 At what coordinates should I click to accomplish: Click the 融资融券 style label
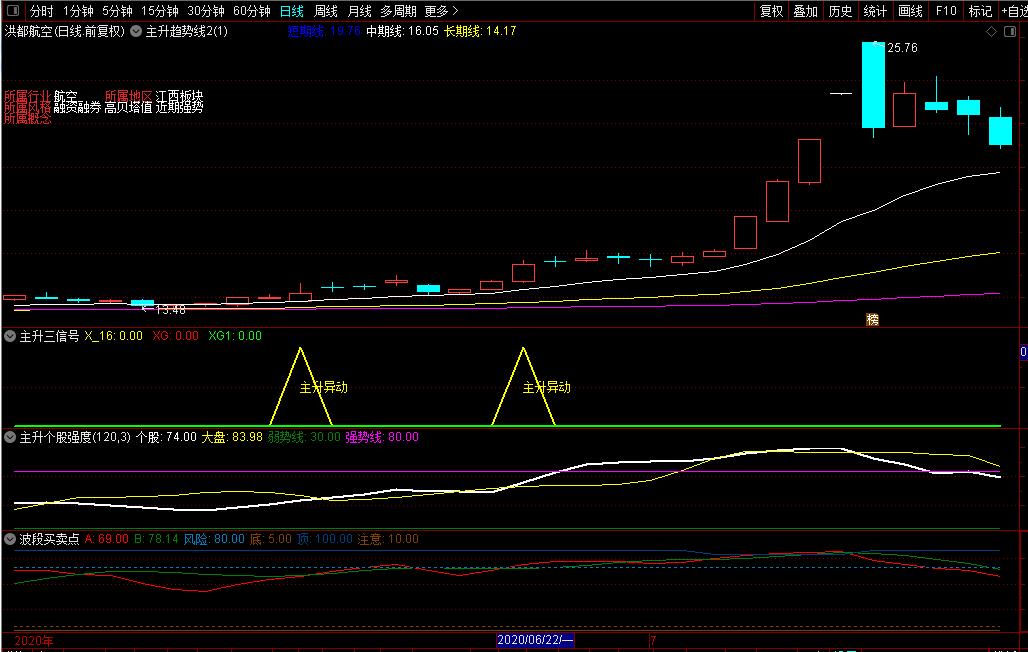(77, 107)
